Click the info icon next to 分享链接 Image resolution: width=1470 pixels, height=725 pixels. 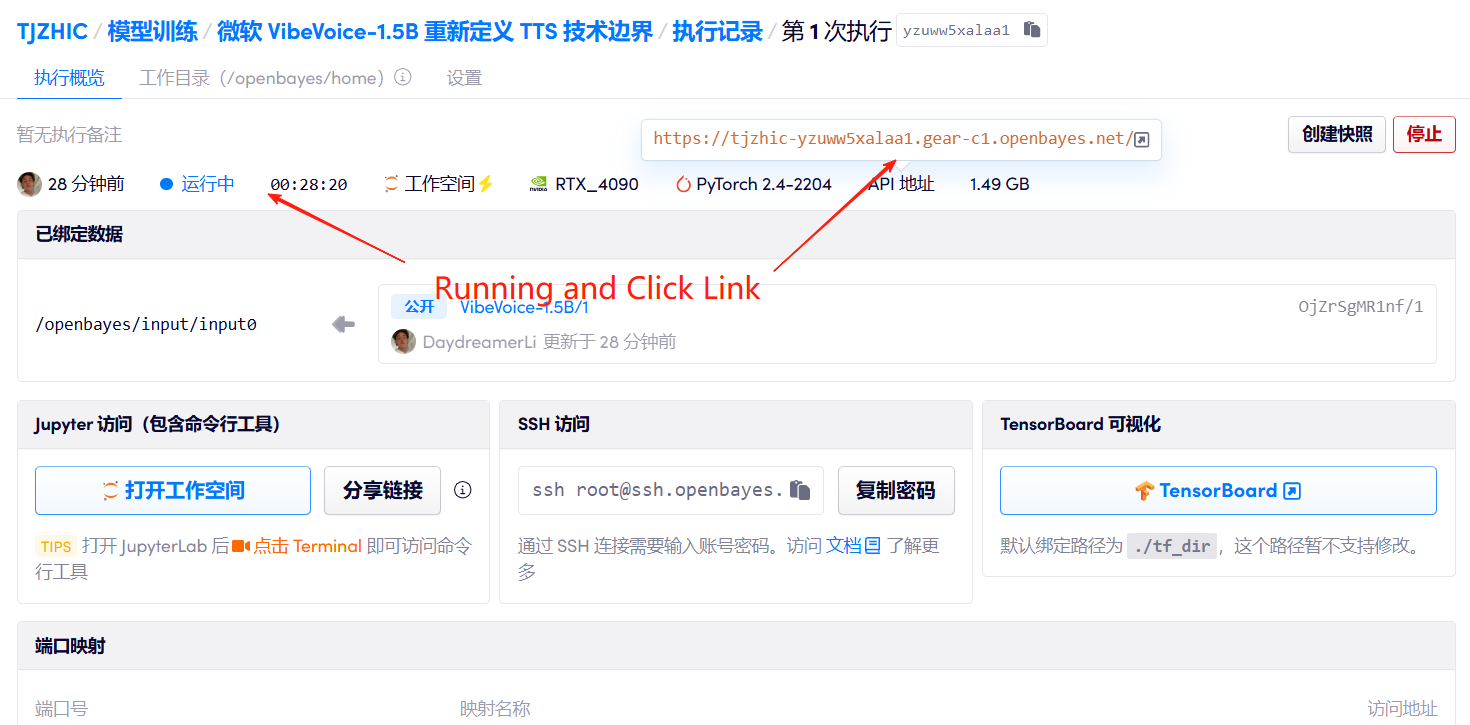pos(462,490)
